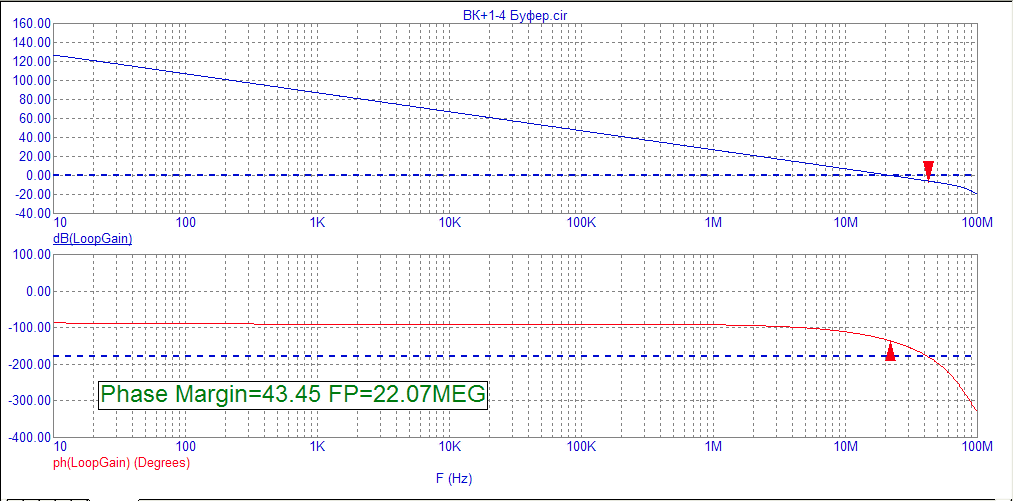Click the 20.00 tick on the gain axis

(35, 156)
